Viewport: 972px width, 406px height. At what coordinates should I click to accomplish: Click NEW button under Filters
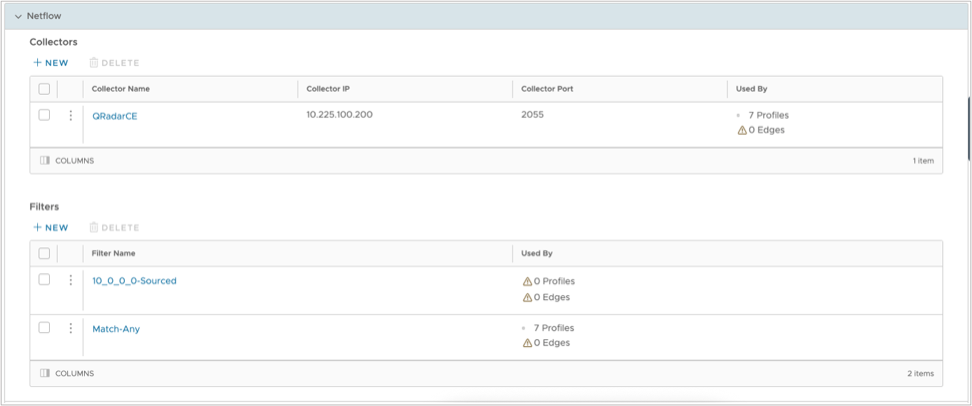(50, 227)
